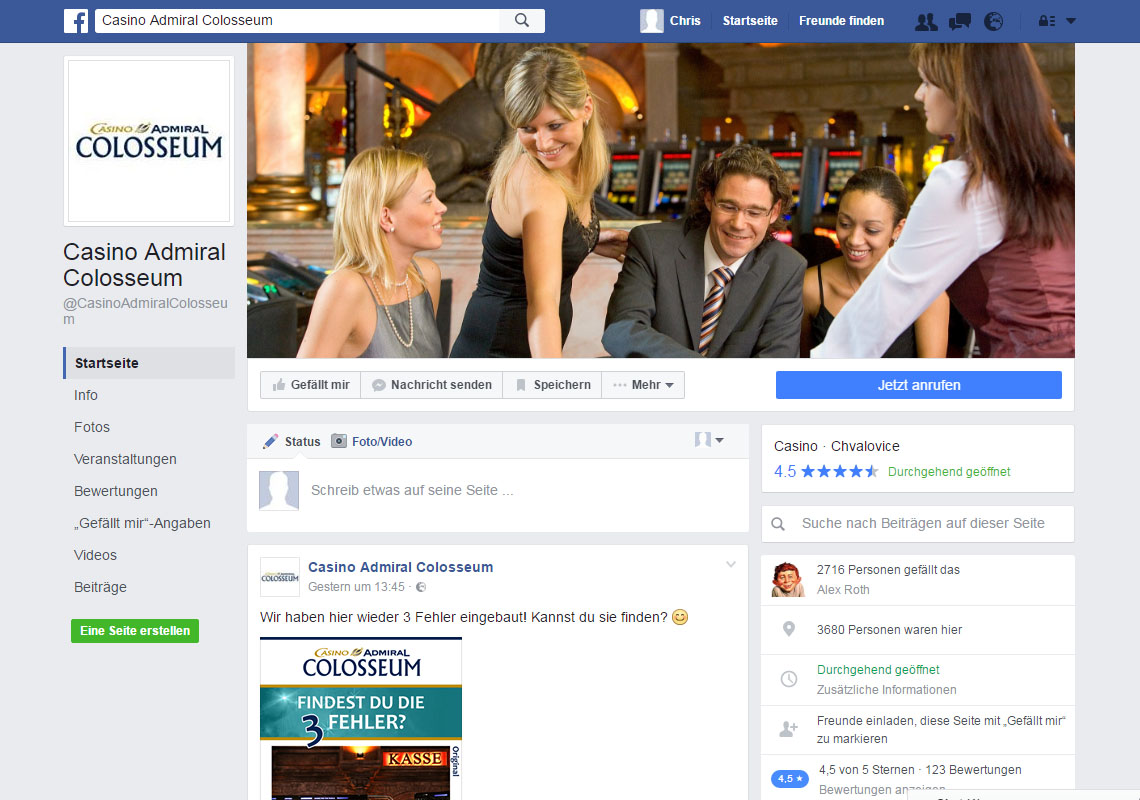Open the Casino Admiral Colosseum profile picture
Screen dimensions: 1140x800
point(149,140)
